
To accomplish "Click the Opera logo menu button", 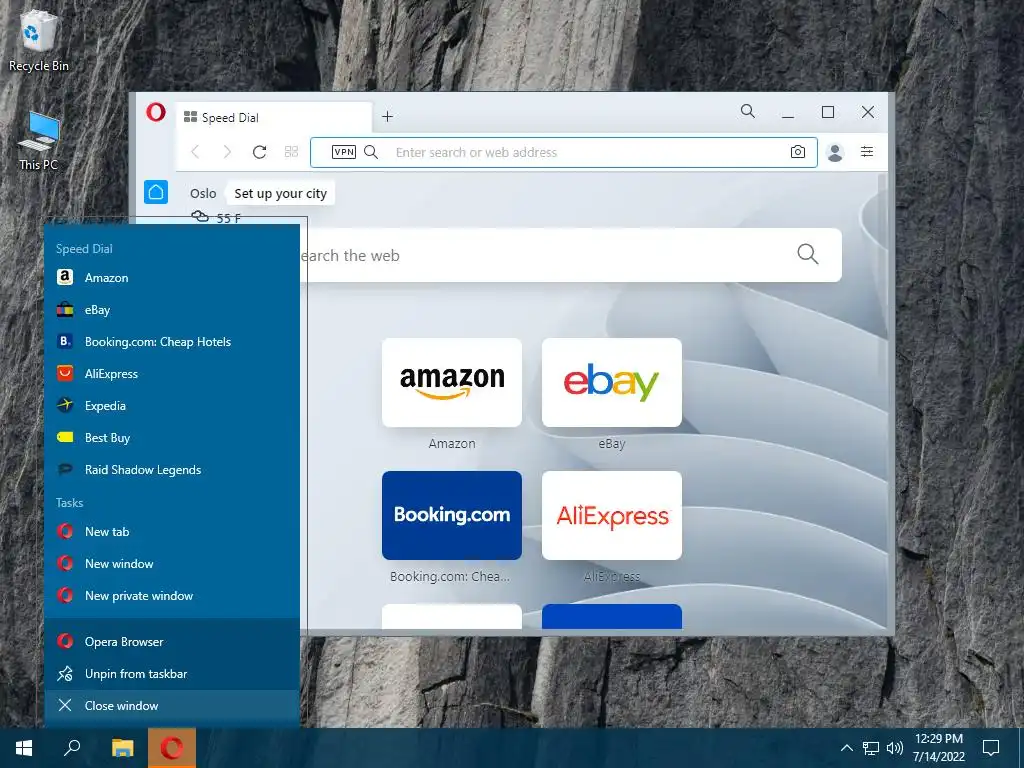I will [155, 112].
